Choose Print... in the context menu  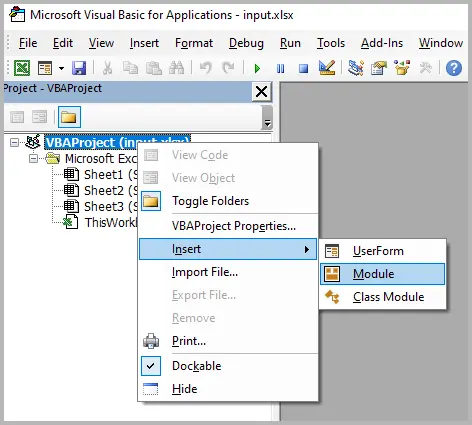(228, 341)
